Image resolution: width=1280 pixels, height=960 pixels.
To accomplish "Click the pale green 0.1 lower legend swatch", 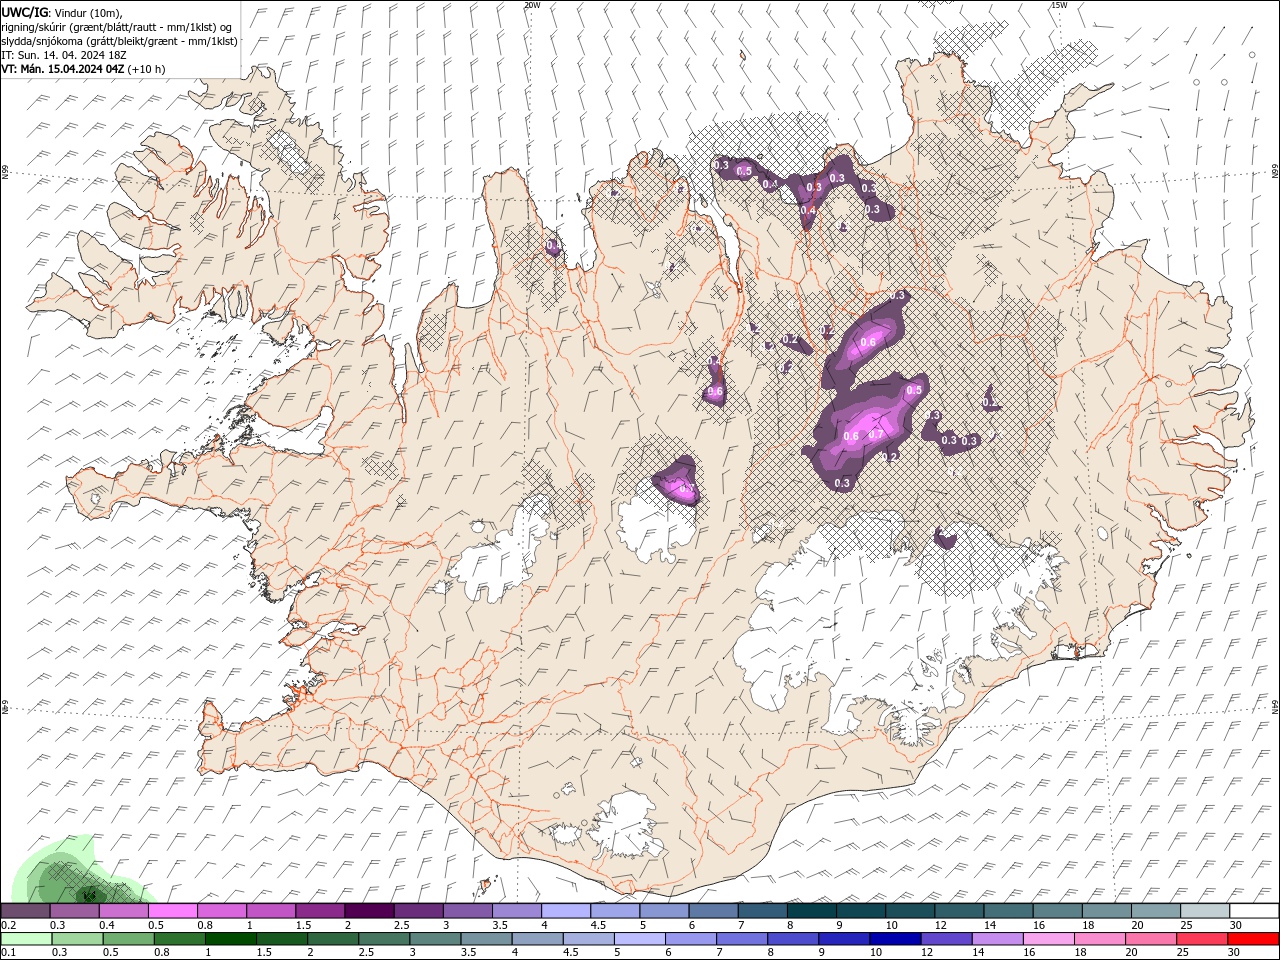I will pyautogui.click(x=26, y=939).
